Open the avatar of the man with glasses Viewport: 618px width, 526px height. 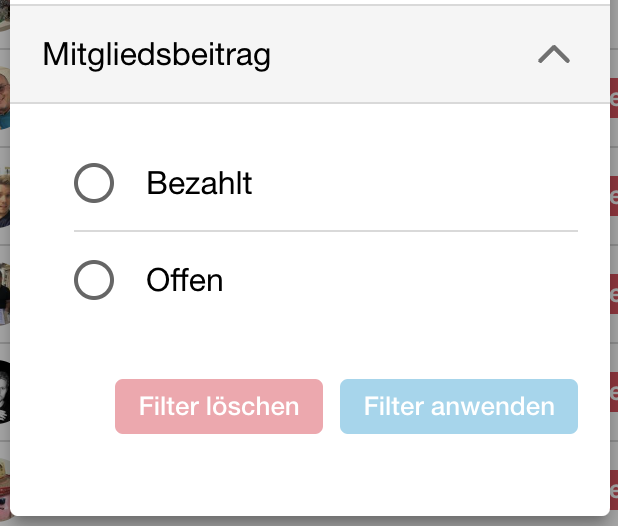tap(4, 99)
